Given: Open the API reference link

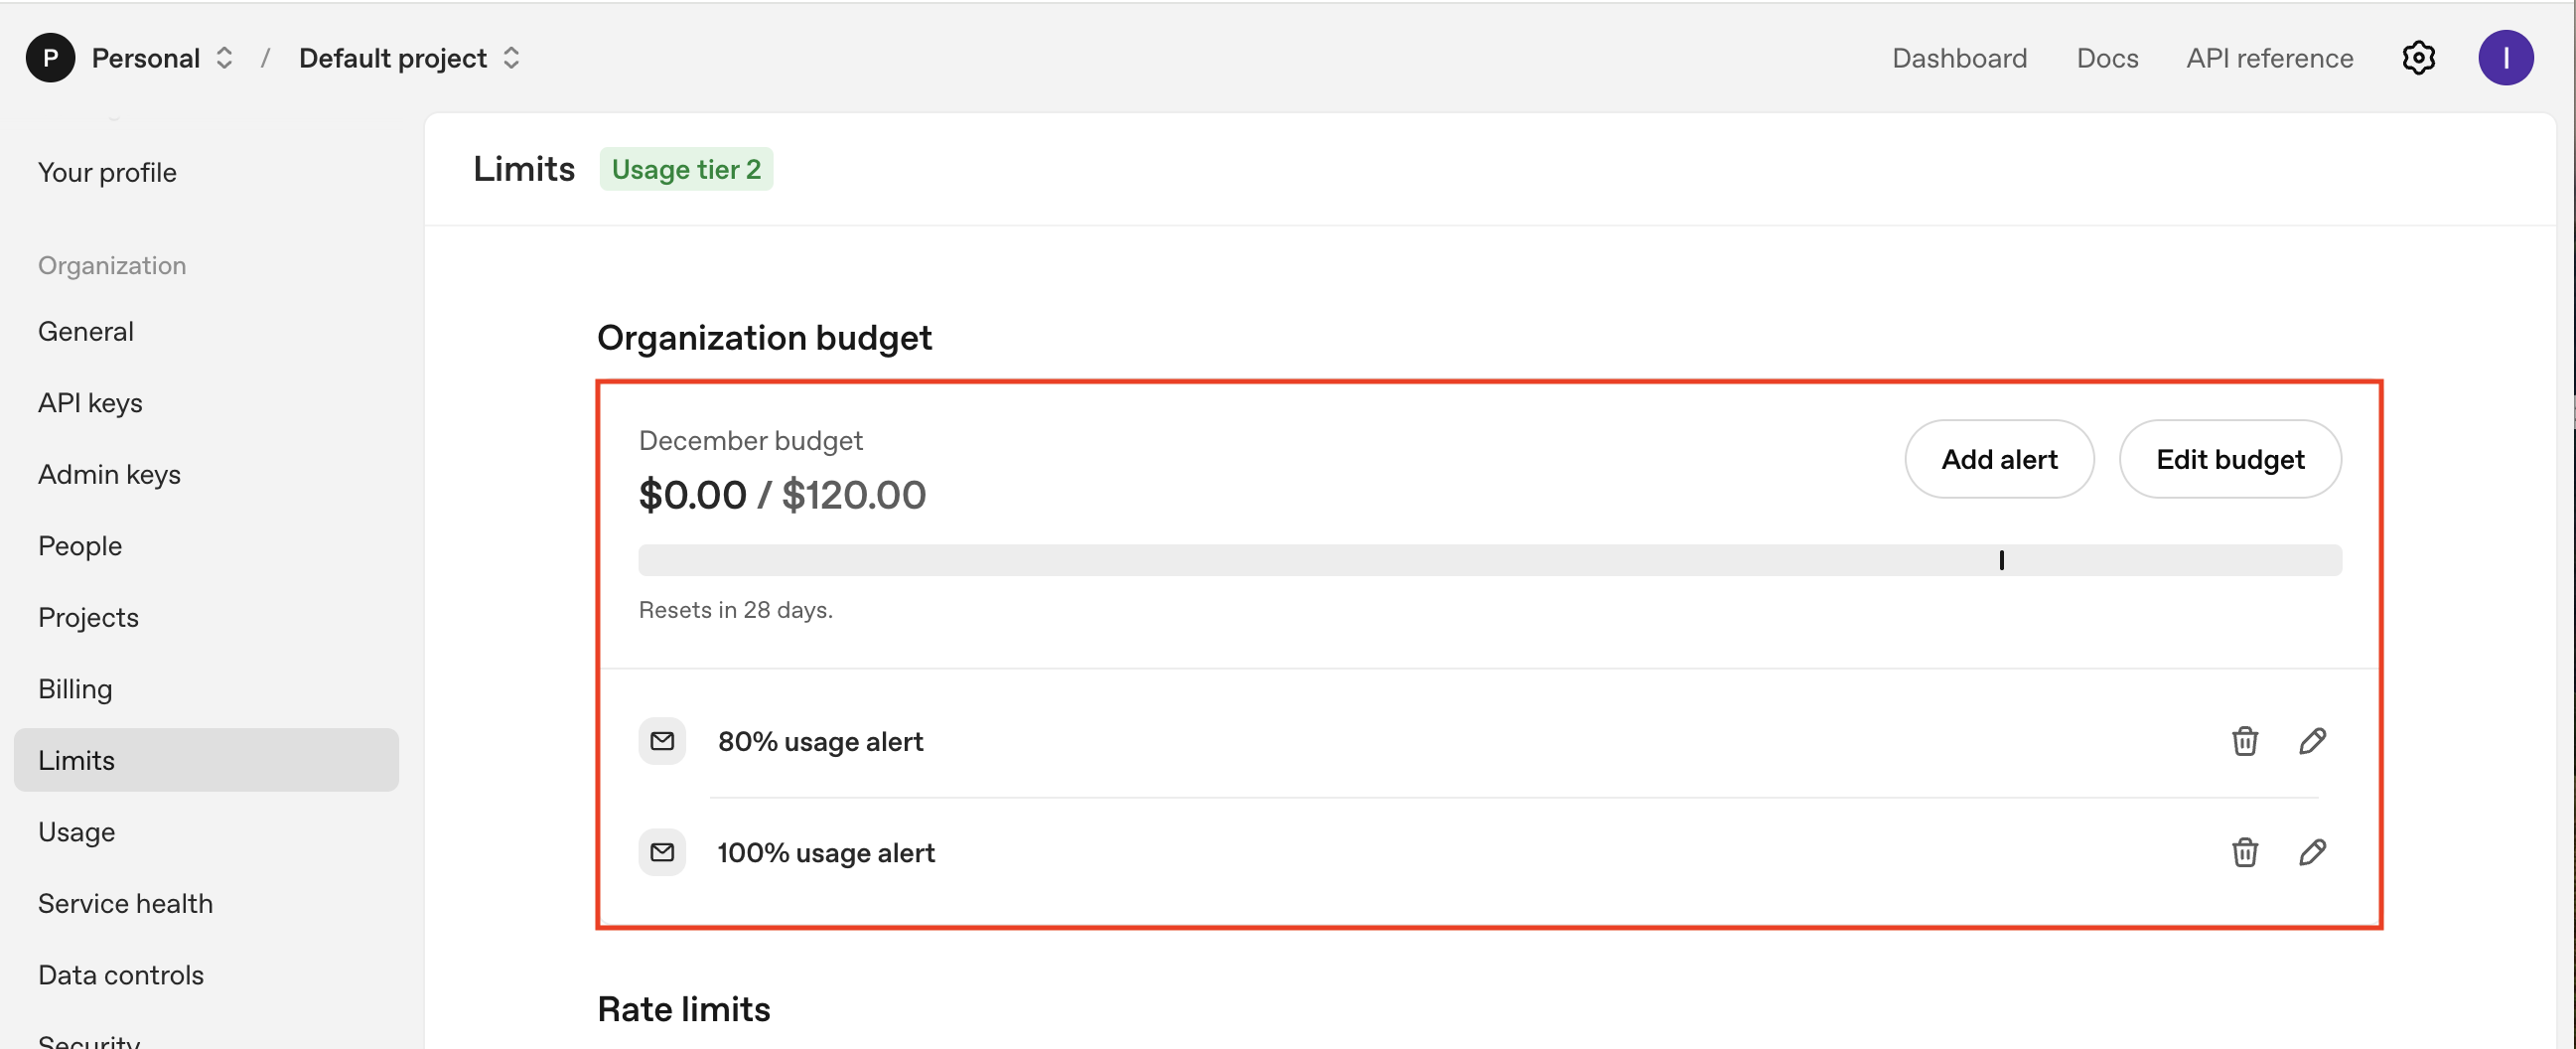Looking at the screenshot, I should (x=2269, y=58).
